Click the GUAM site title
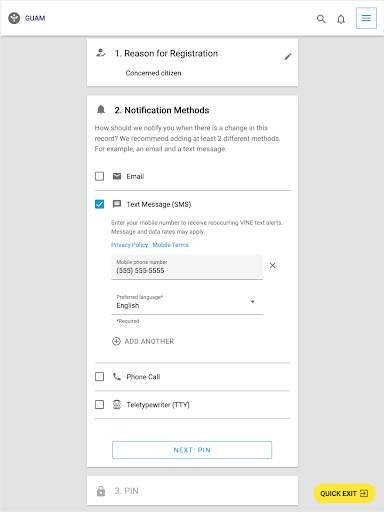384x512 pixels. click(35, 18)
